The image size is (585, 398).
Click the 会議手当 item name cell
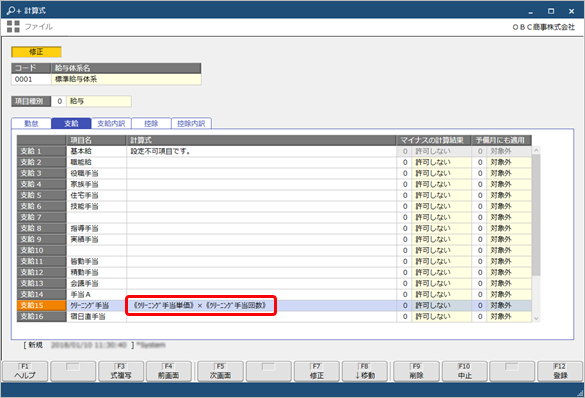click(x=96, y=283)
